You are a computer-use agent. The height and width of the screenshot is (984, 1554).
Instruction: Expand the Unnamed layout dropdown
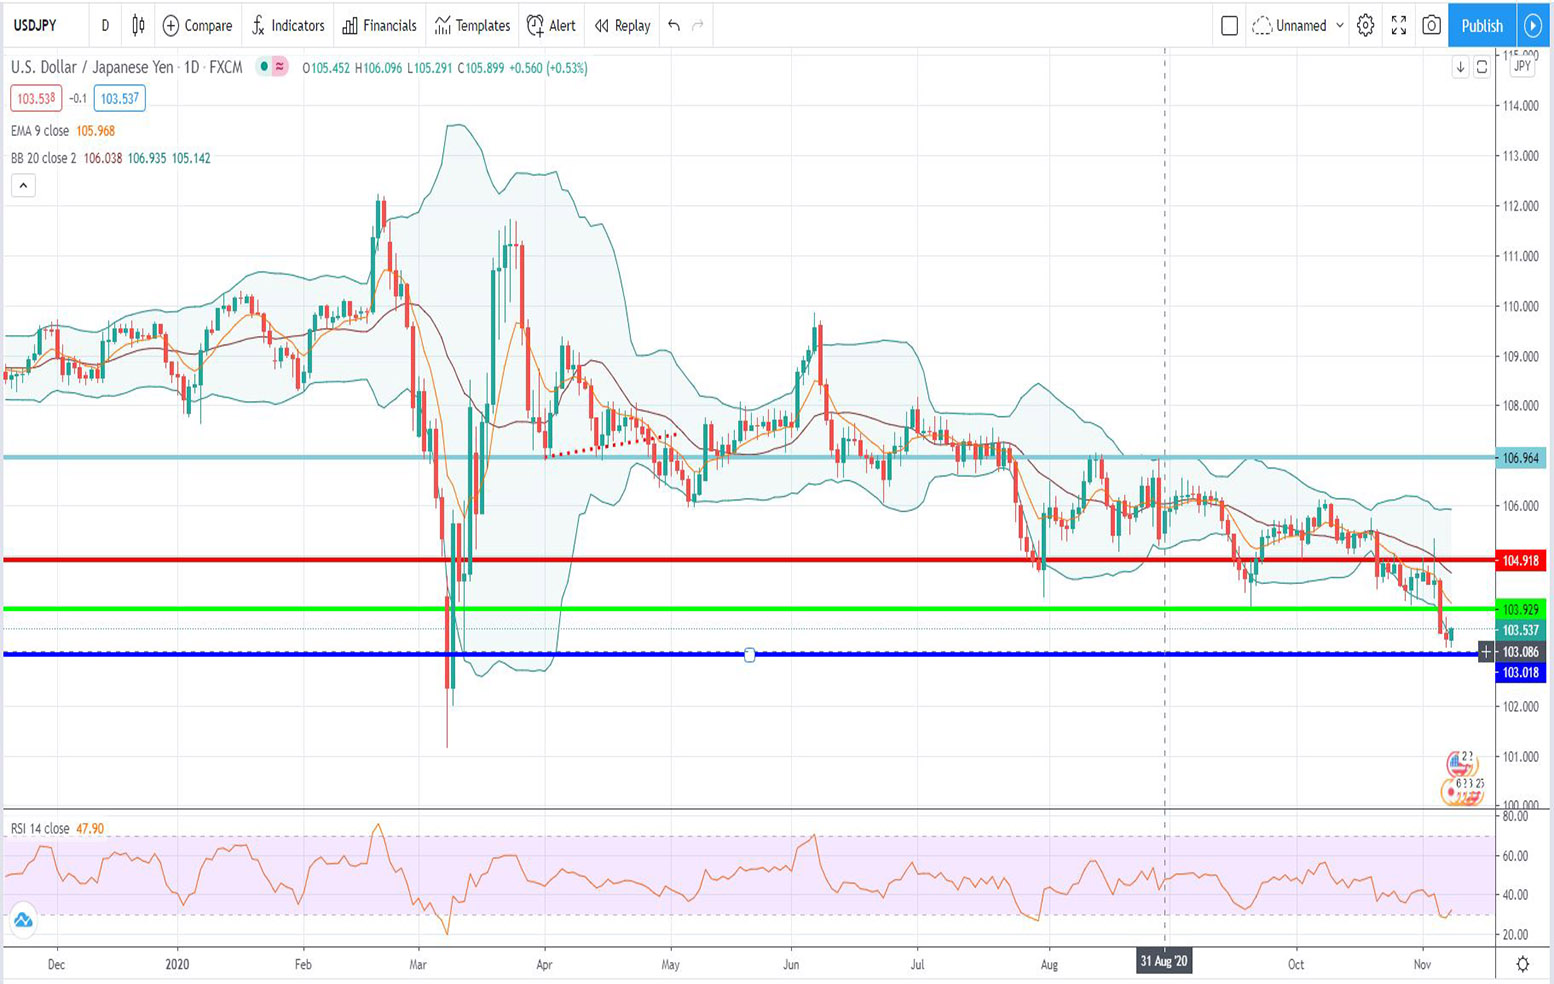pyautogui.click(x=1340, y=26)
